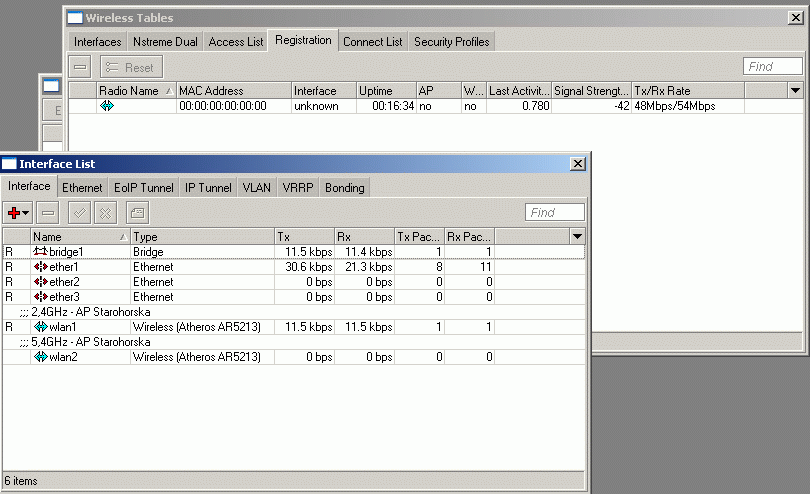
Task: Sort by the Rx column in Interface List
Action: click(365, 237)
